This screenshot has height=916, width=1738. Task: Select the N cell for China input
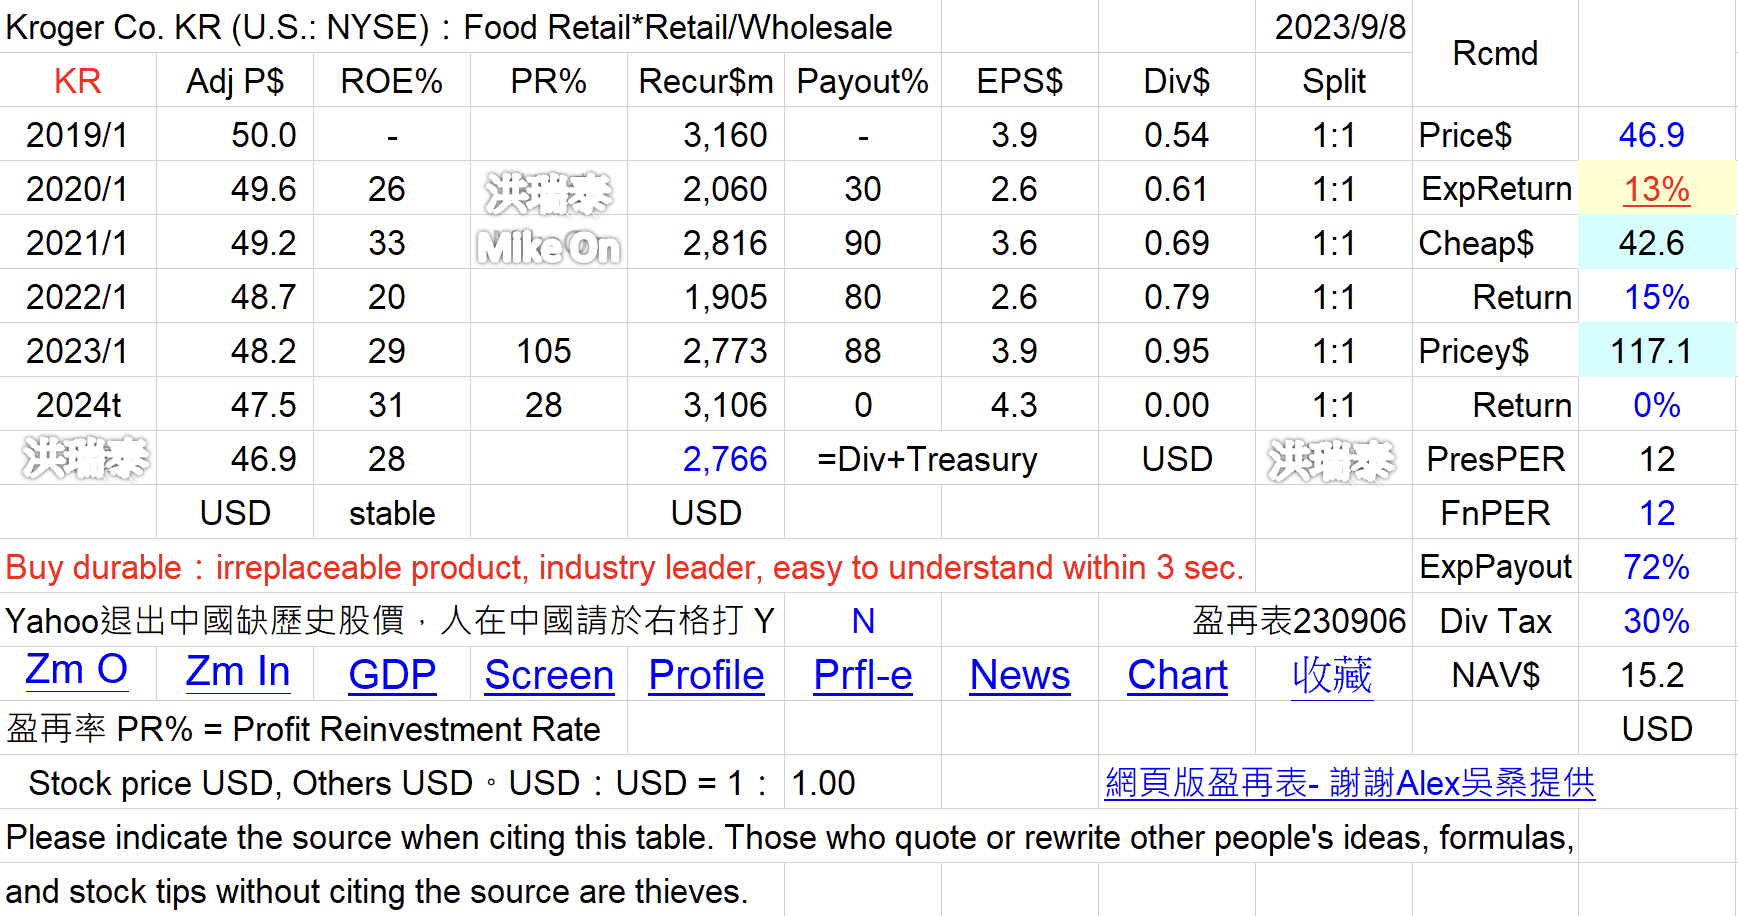[863, 621]
